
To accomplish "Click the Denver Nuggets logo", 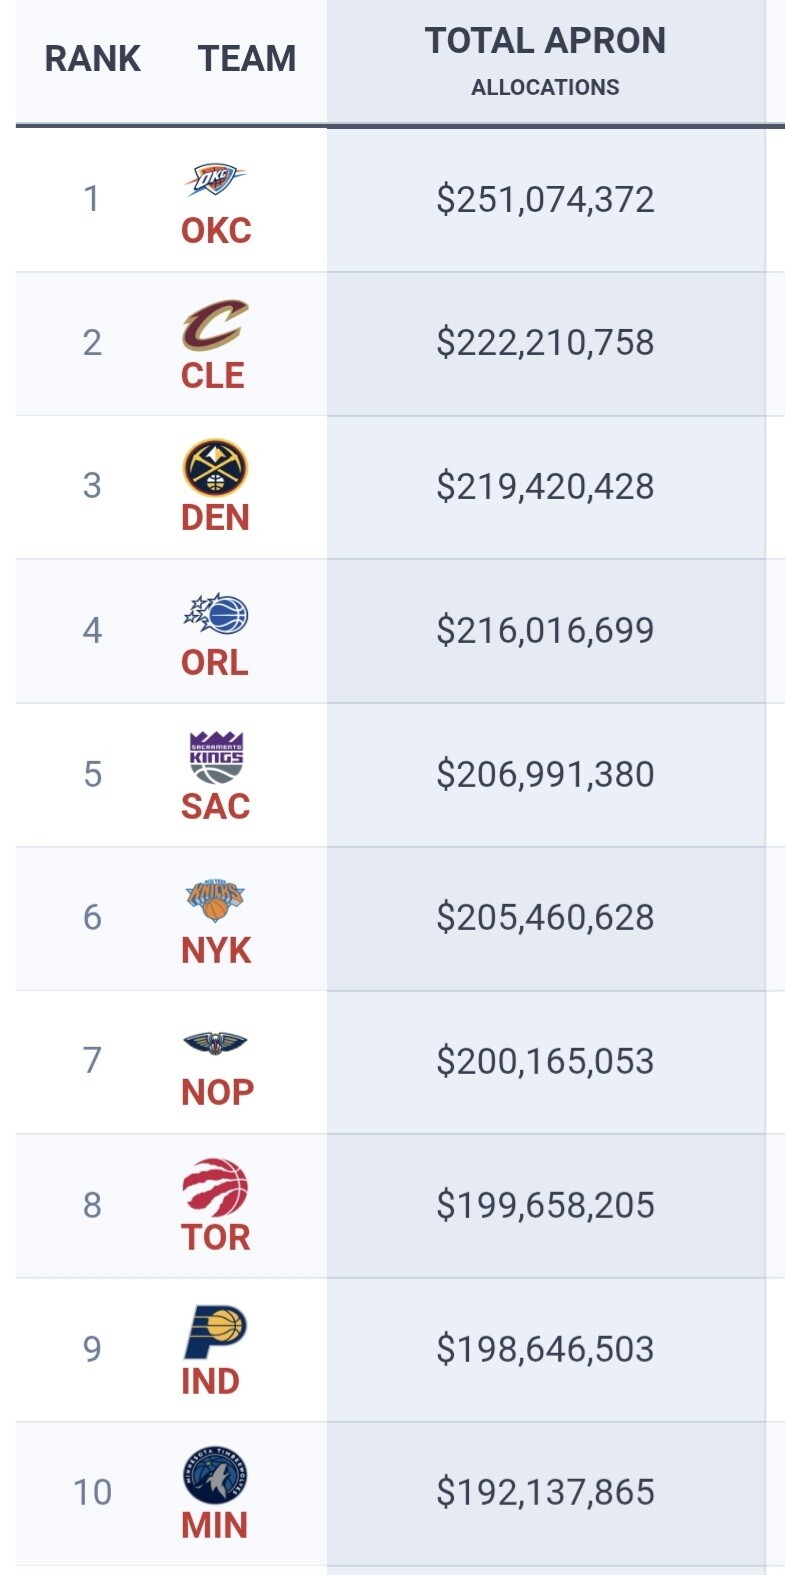I will pos(215,468).
